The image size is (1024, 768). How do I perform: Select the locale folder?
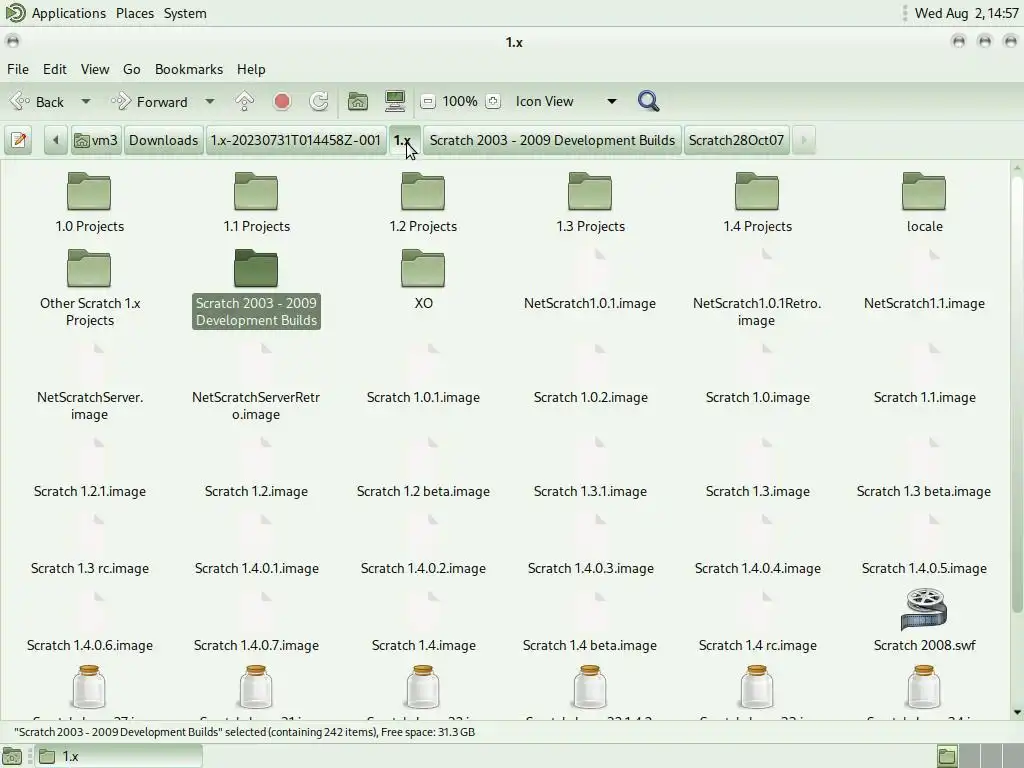(x=924, y=202)
